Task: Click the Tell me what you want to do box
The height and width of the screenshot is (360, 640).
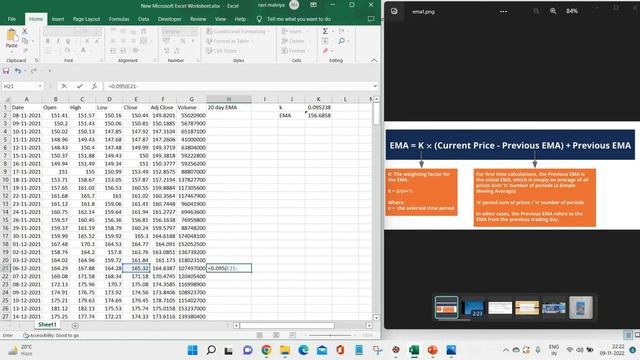Action: [x=298, y=19]
